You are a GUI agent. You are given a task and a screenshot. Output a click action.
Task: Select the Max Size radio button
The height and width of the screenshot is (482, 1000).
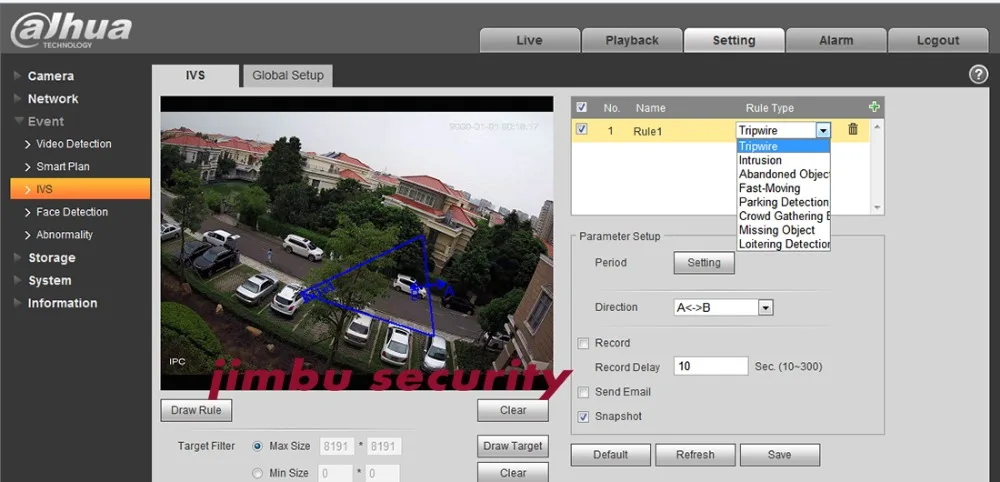pyautogui.click(x=258, y=446)
